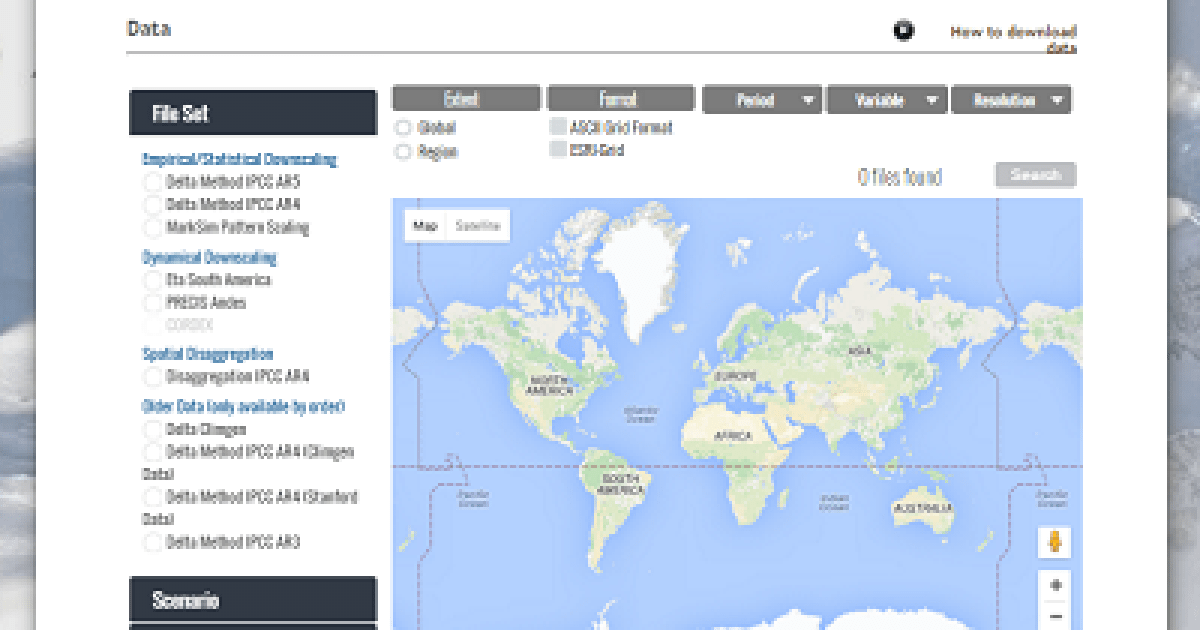Open the Period dropdown
Viewport: 1200px width, 630px height.
click(x=762, y=100)
